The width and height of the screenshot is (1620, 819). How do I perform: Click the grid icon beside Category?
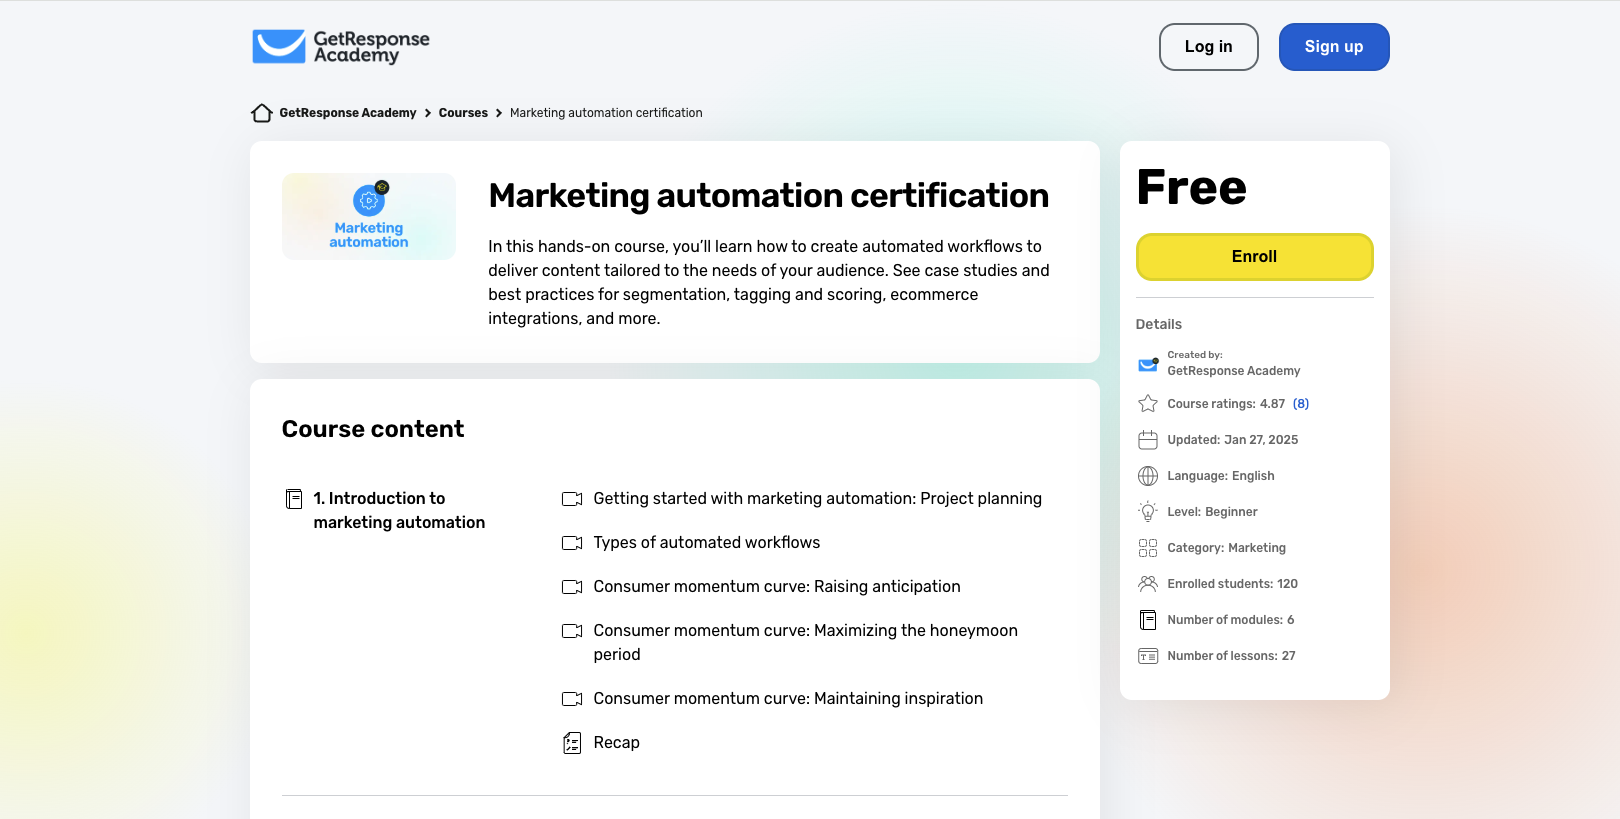point(1148,548)
